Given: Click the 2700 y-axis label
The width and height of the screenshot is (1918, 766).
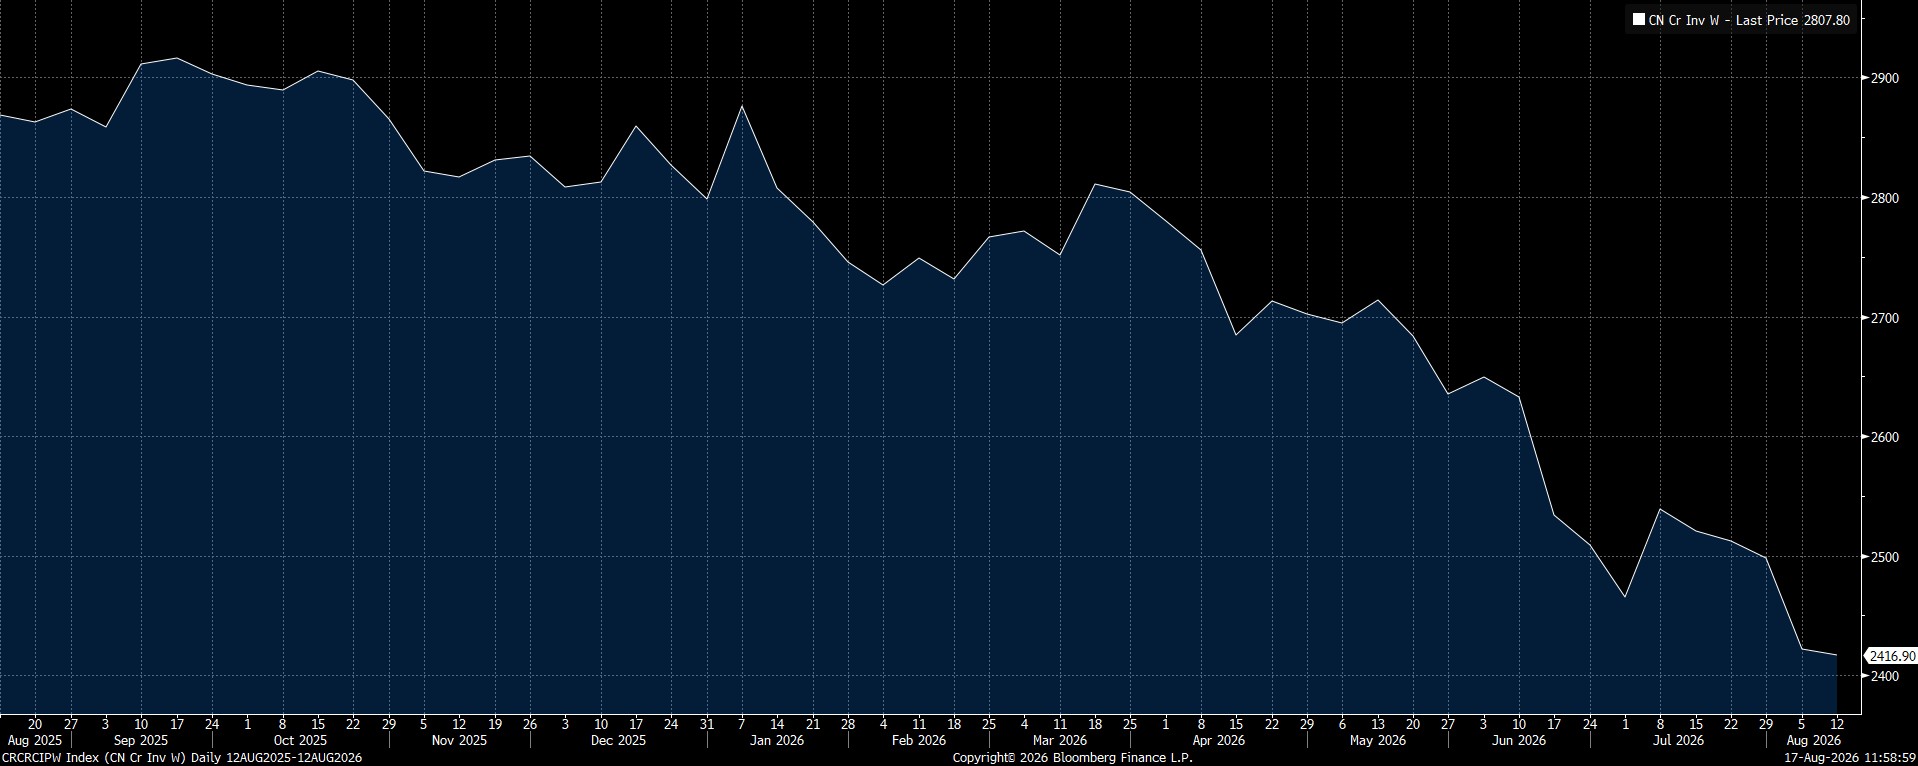Looking at the screenshot, I should [x=1884, y=318].
